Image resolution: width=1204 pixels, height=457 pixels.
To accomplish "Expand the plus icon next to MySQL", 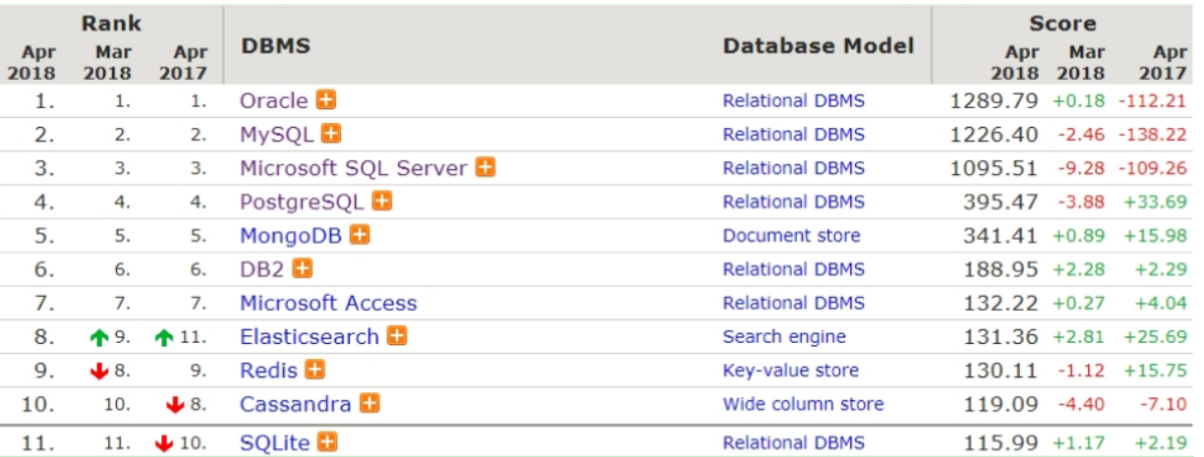I will (x=331, y=134).
